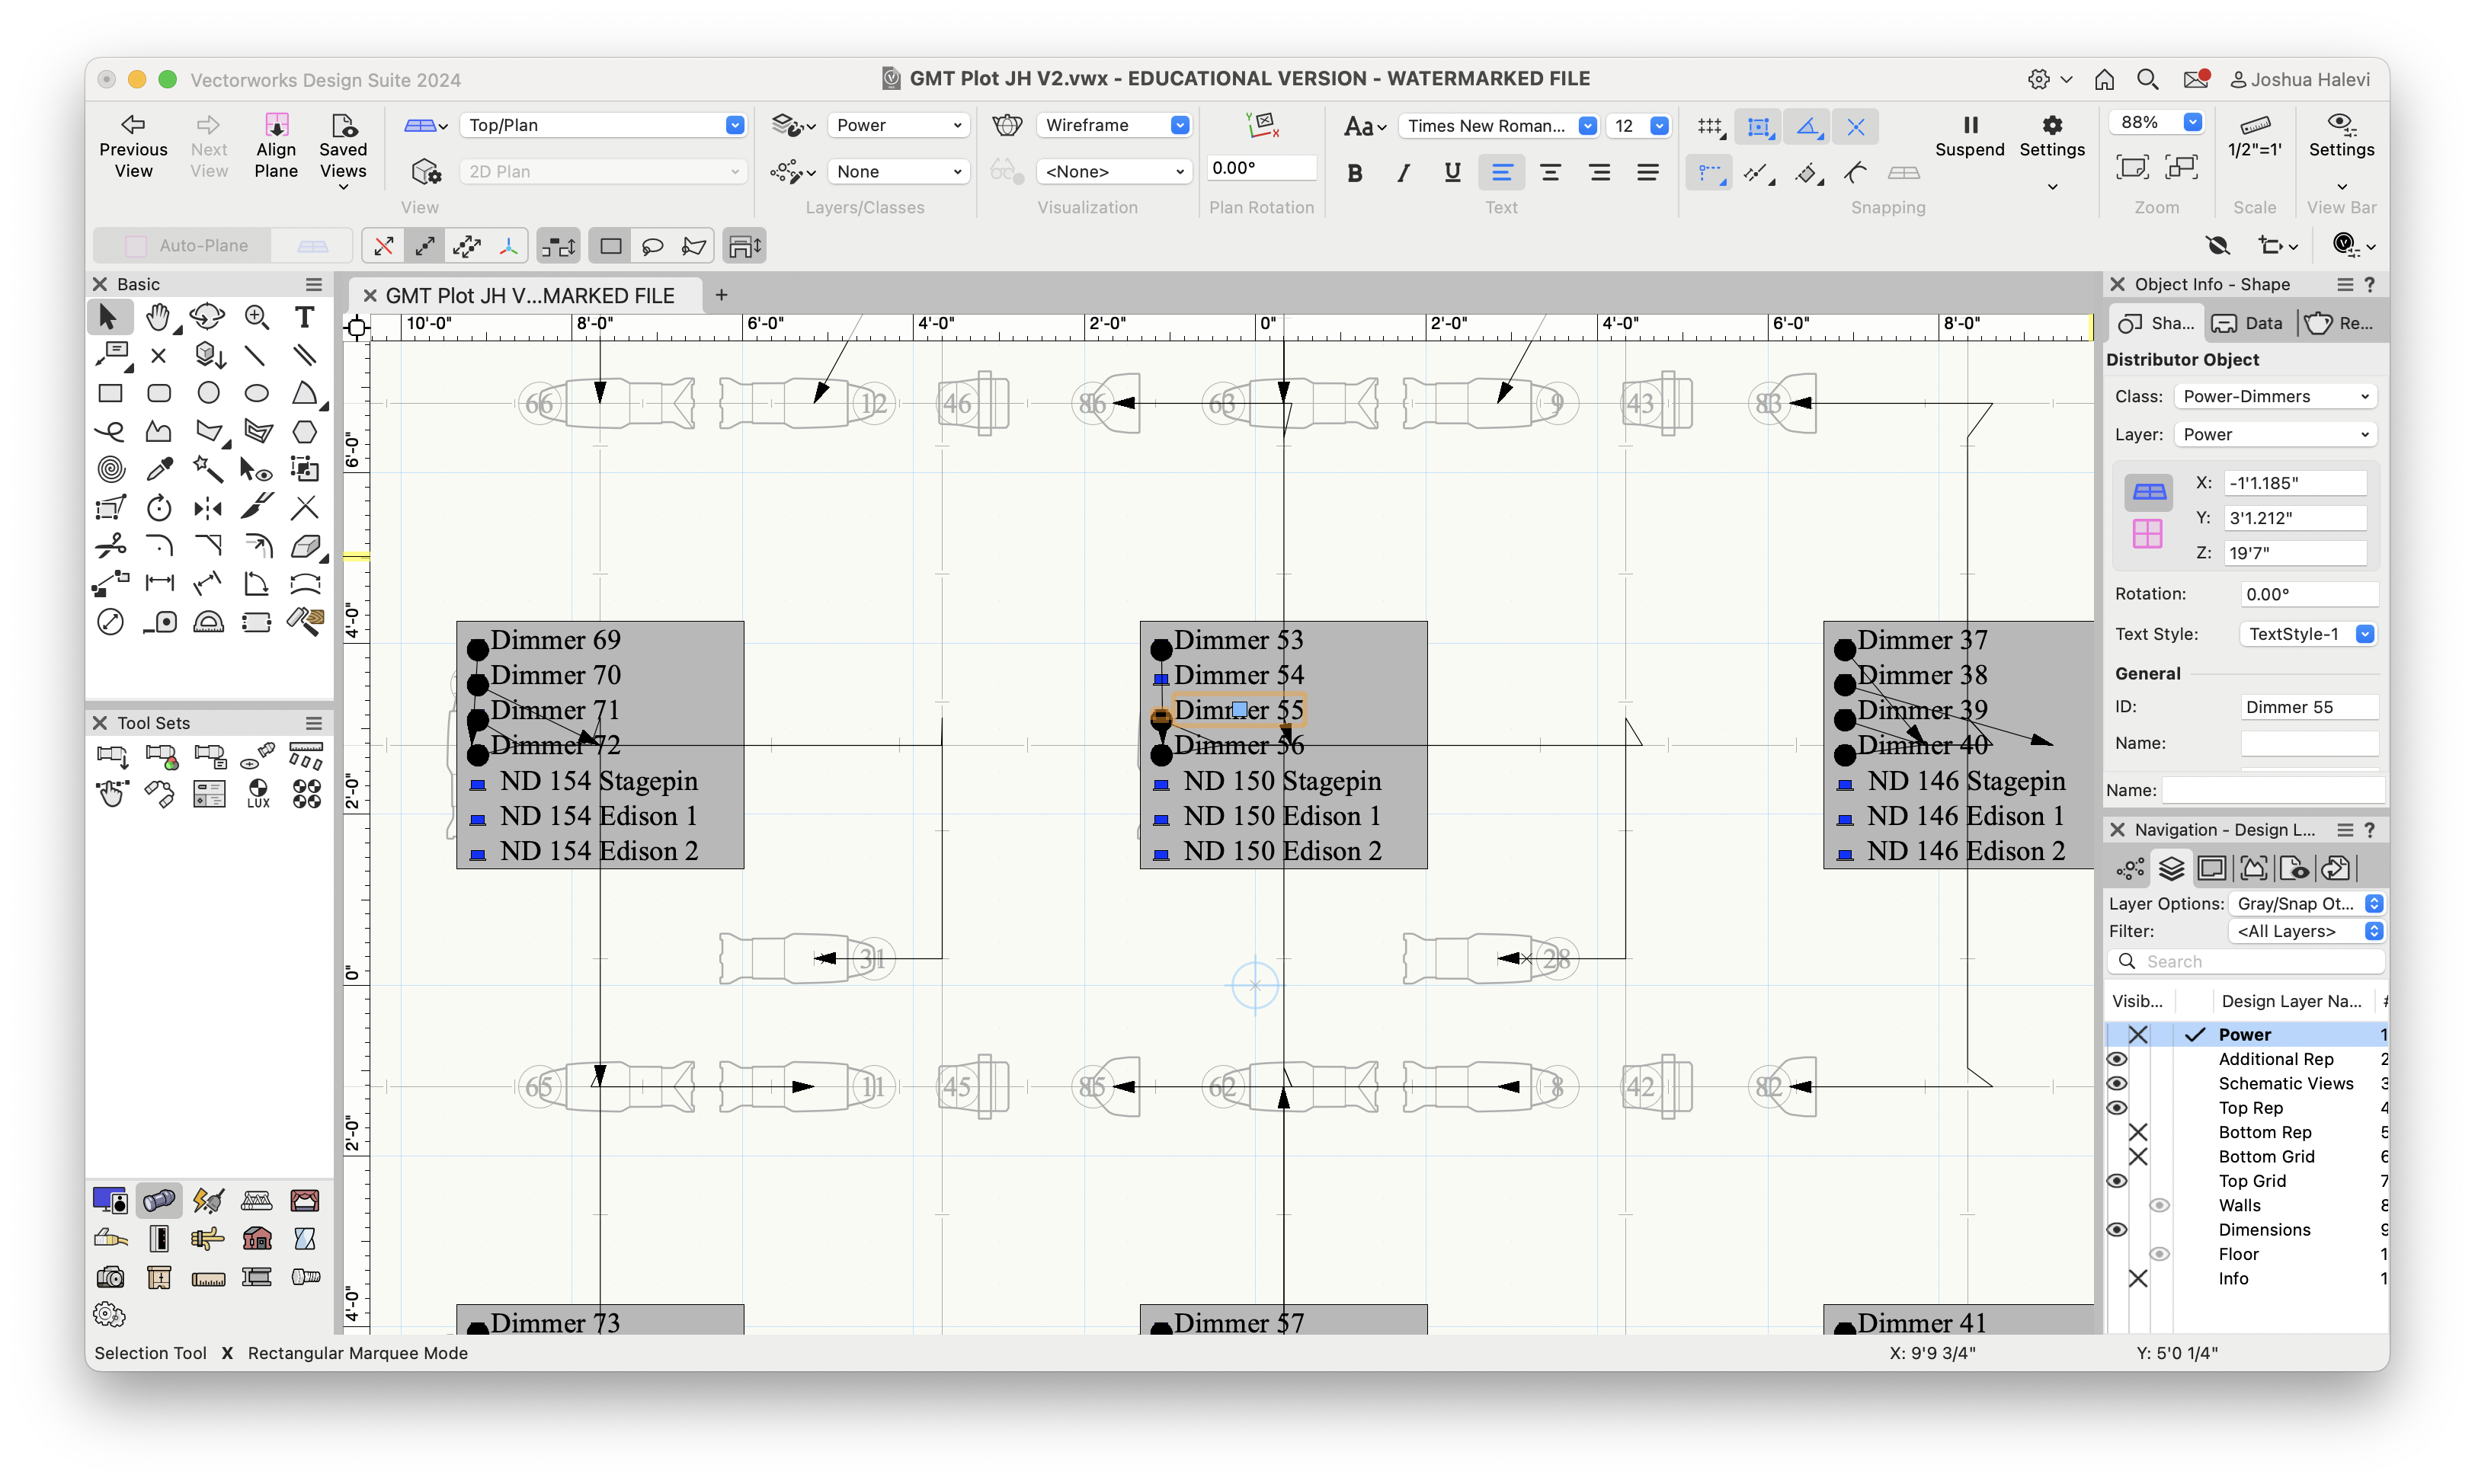Select the Rectangle tool

point(110,393)
